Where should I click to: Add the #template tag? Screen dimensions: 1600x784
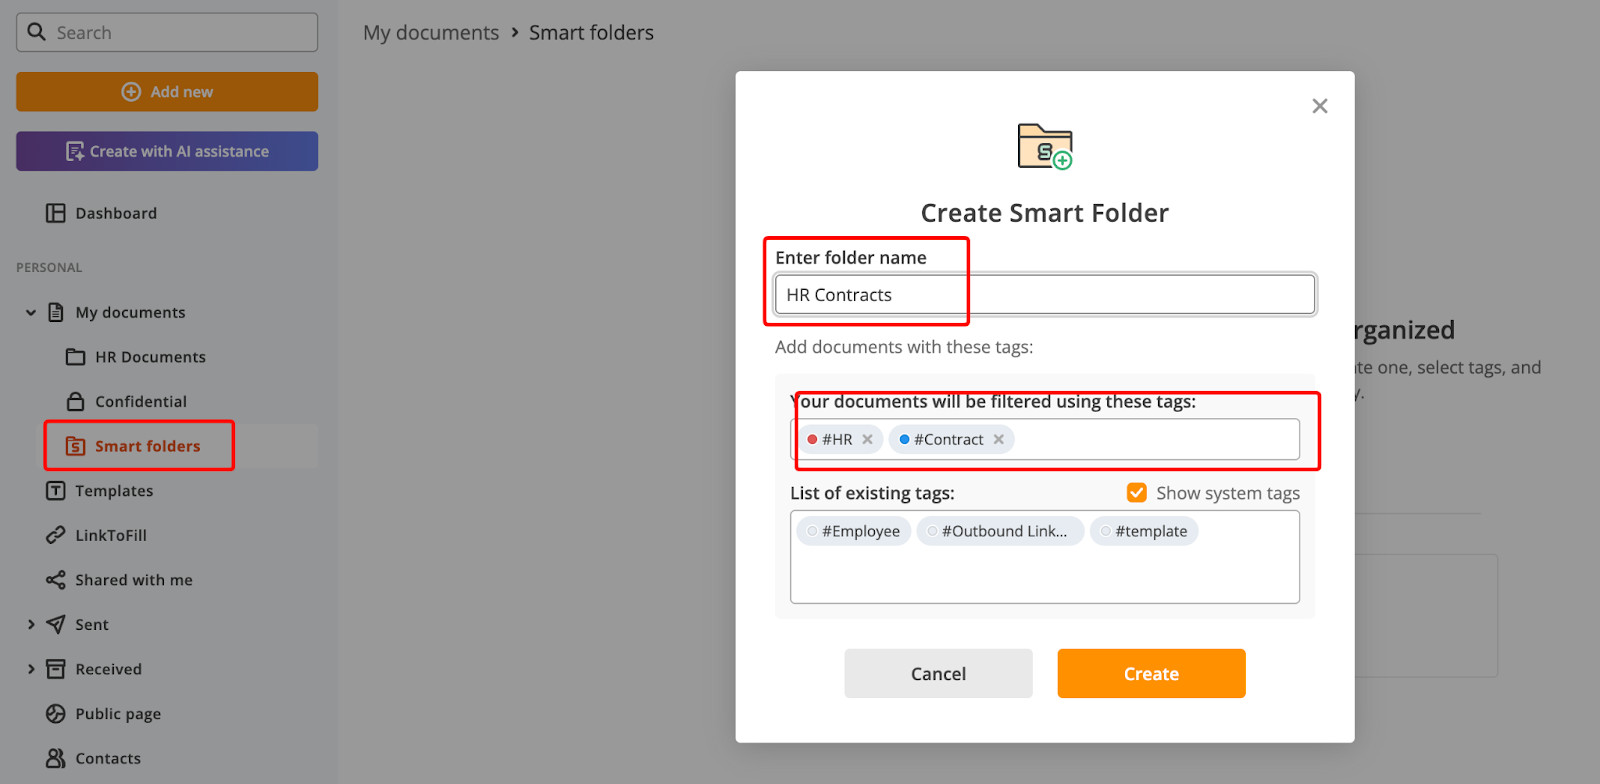click(1144, 531)
